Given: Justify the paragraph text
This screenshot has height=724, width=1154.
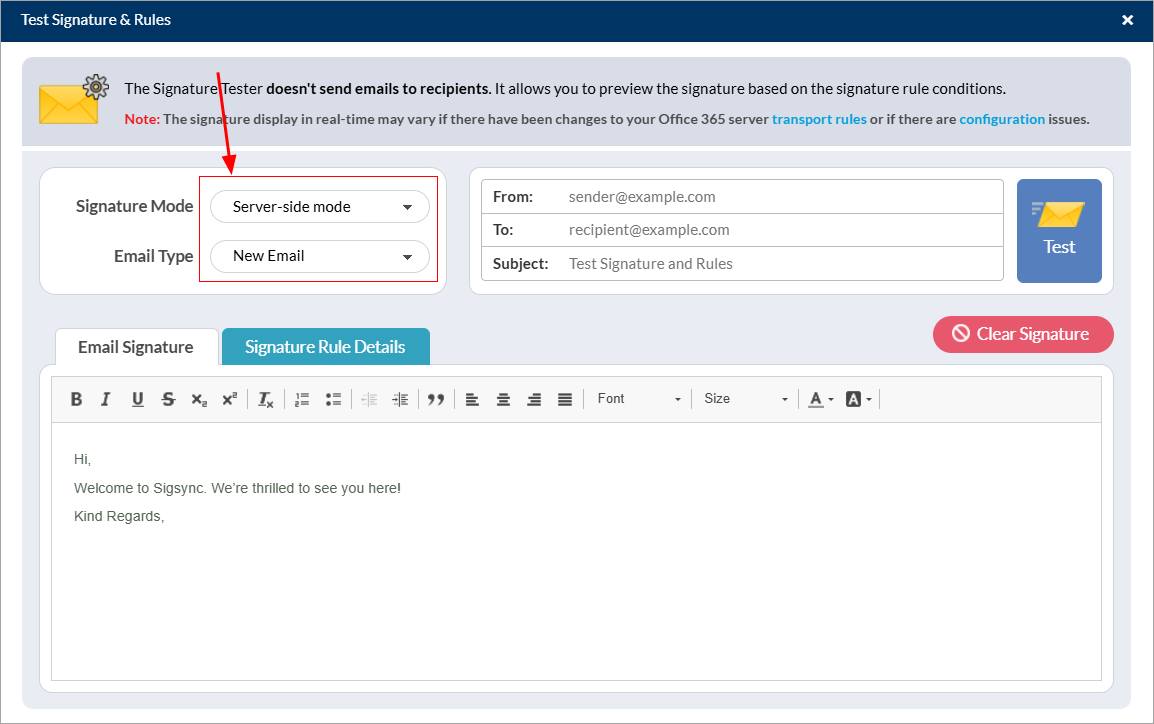Looking at the screenshot, I should point(565,399).
